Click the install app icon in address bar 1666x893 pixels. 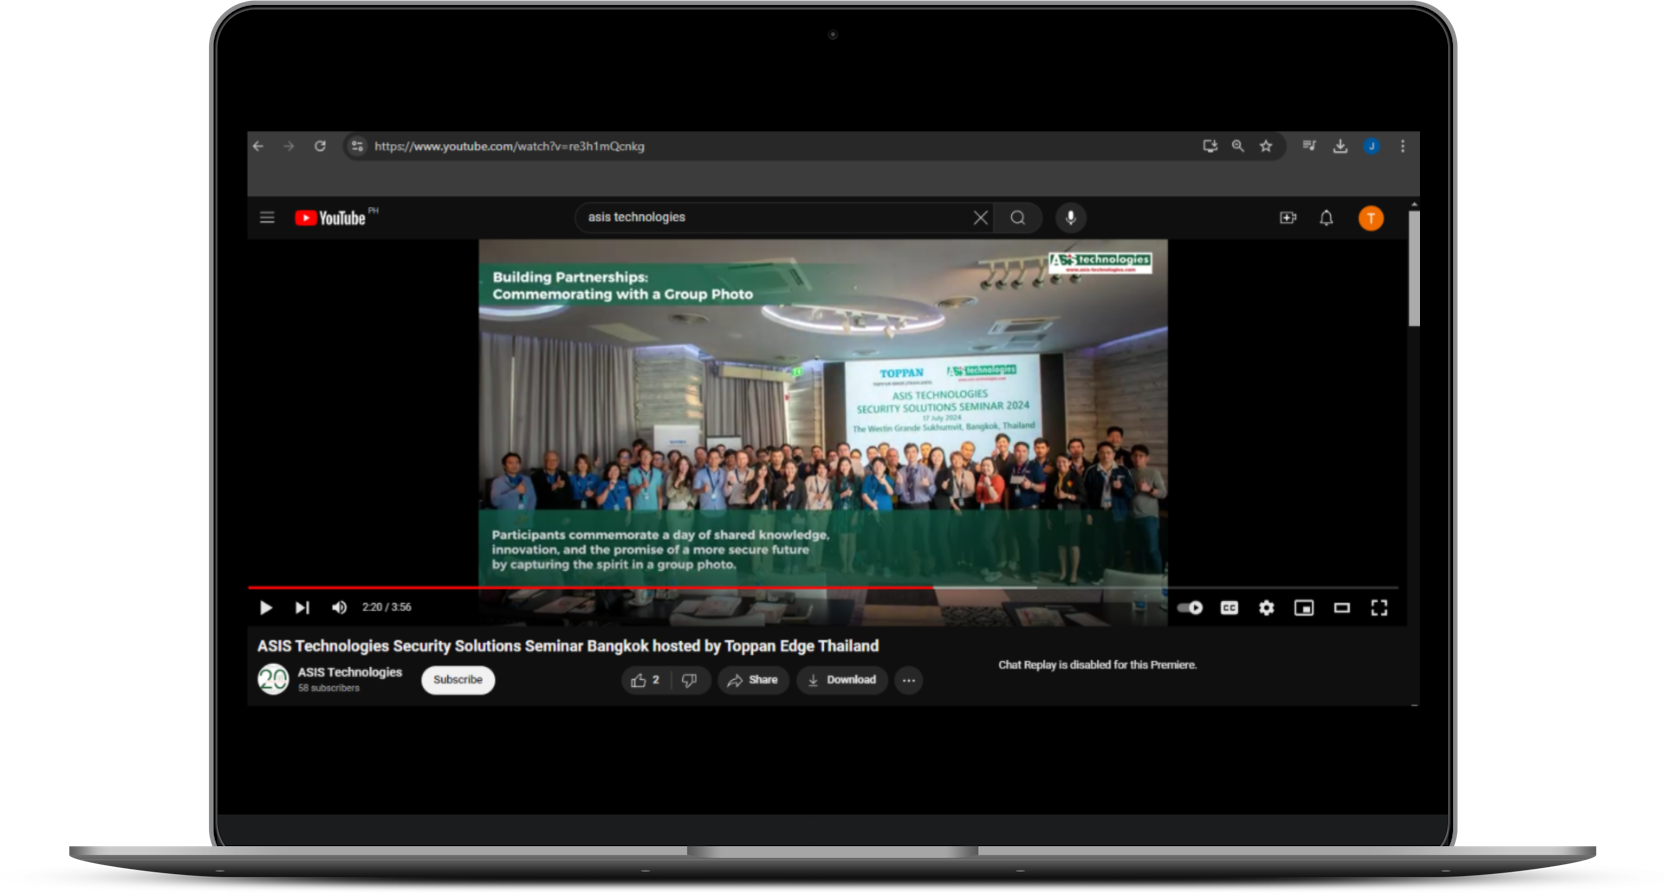(1210, 146)
